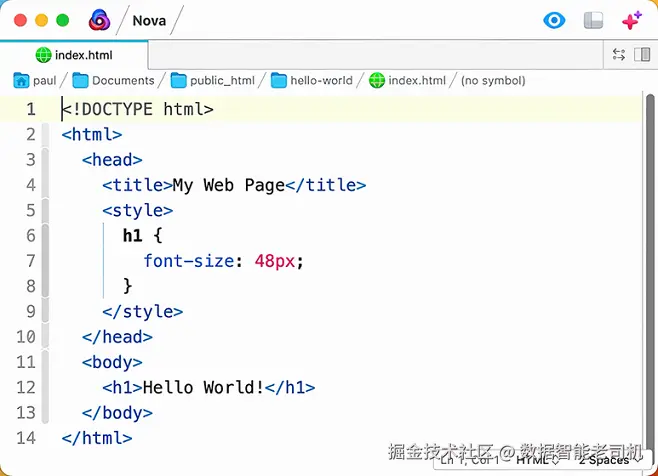Click the Nova project name in title bar

[x=149, y=21]
